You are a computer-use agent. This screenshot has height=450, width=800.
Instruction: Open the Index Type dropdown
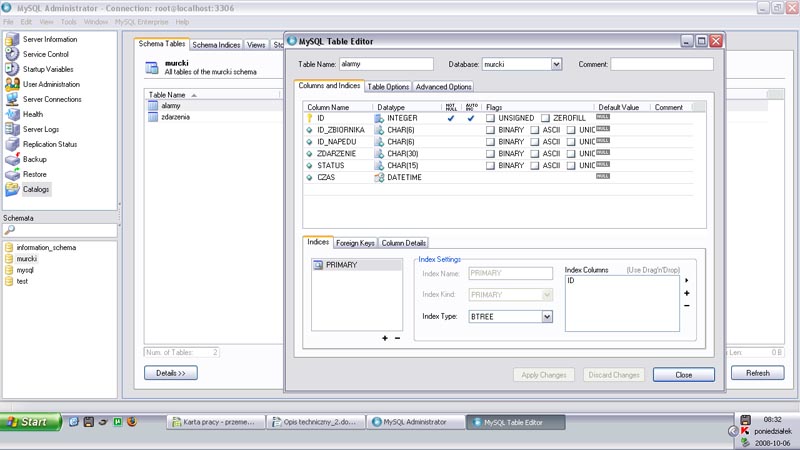(547, 317)
